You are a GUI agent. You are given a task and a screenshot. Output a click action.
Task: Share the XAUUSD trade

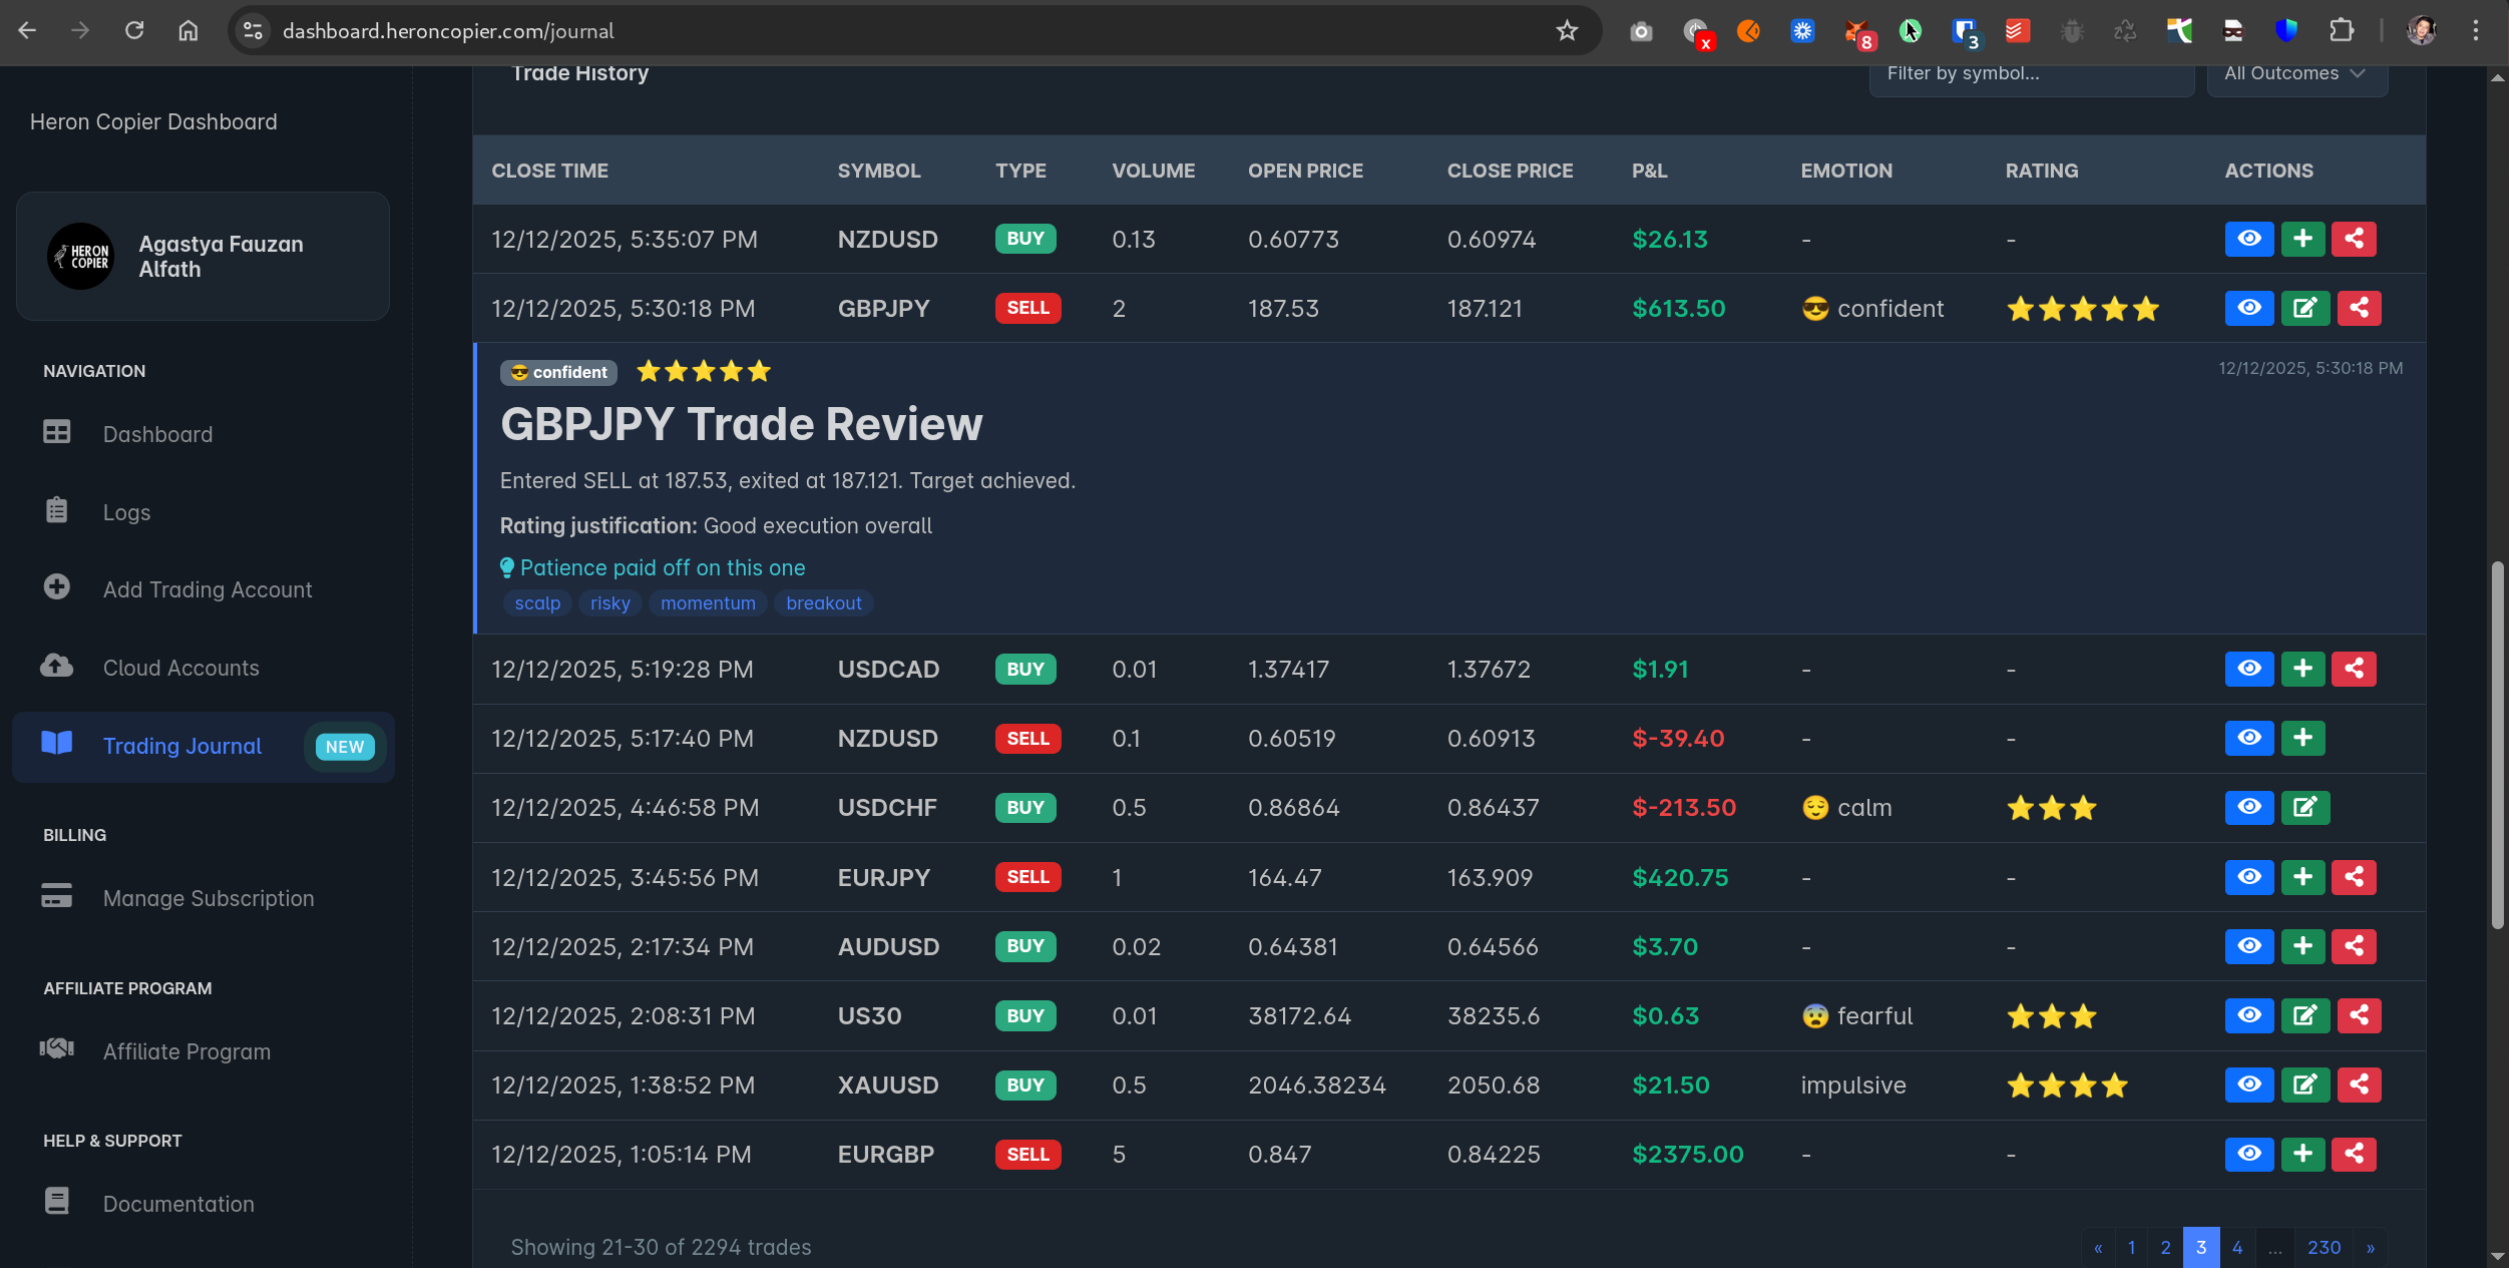tap(2358, 1085)
